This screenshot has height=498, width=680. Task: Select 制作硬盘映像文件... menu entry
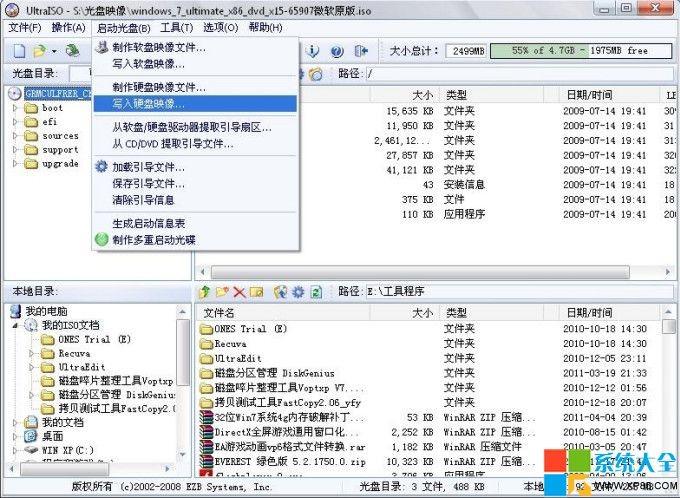[x=196, y=87]
